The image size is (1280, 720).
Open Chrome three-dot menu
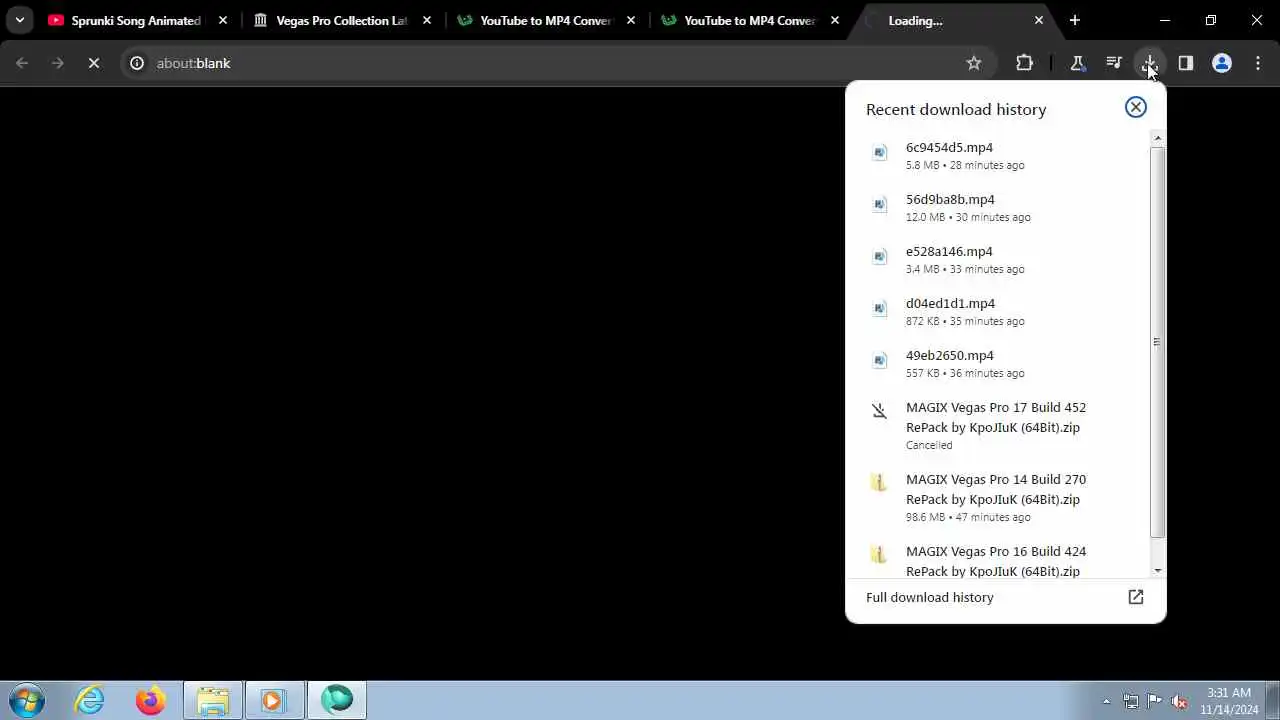tap(1258, 63)
